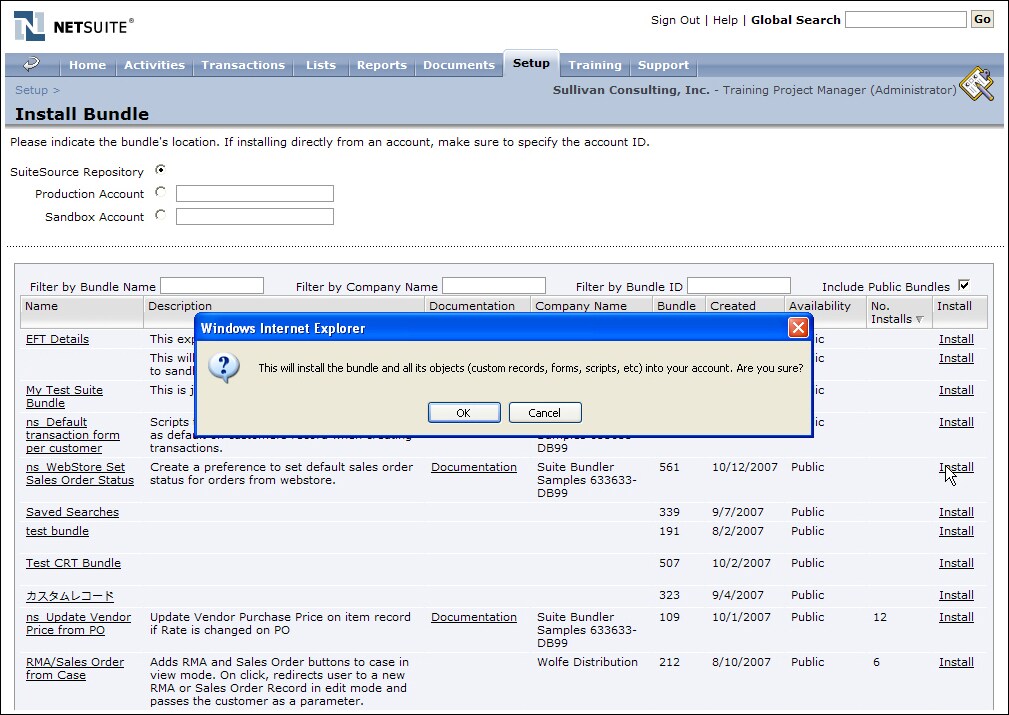The height and width of the screenshot is (715, 1009).
Task: Toggle Include Public Bundles checkbox
Action: click(x=963, y=285)
